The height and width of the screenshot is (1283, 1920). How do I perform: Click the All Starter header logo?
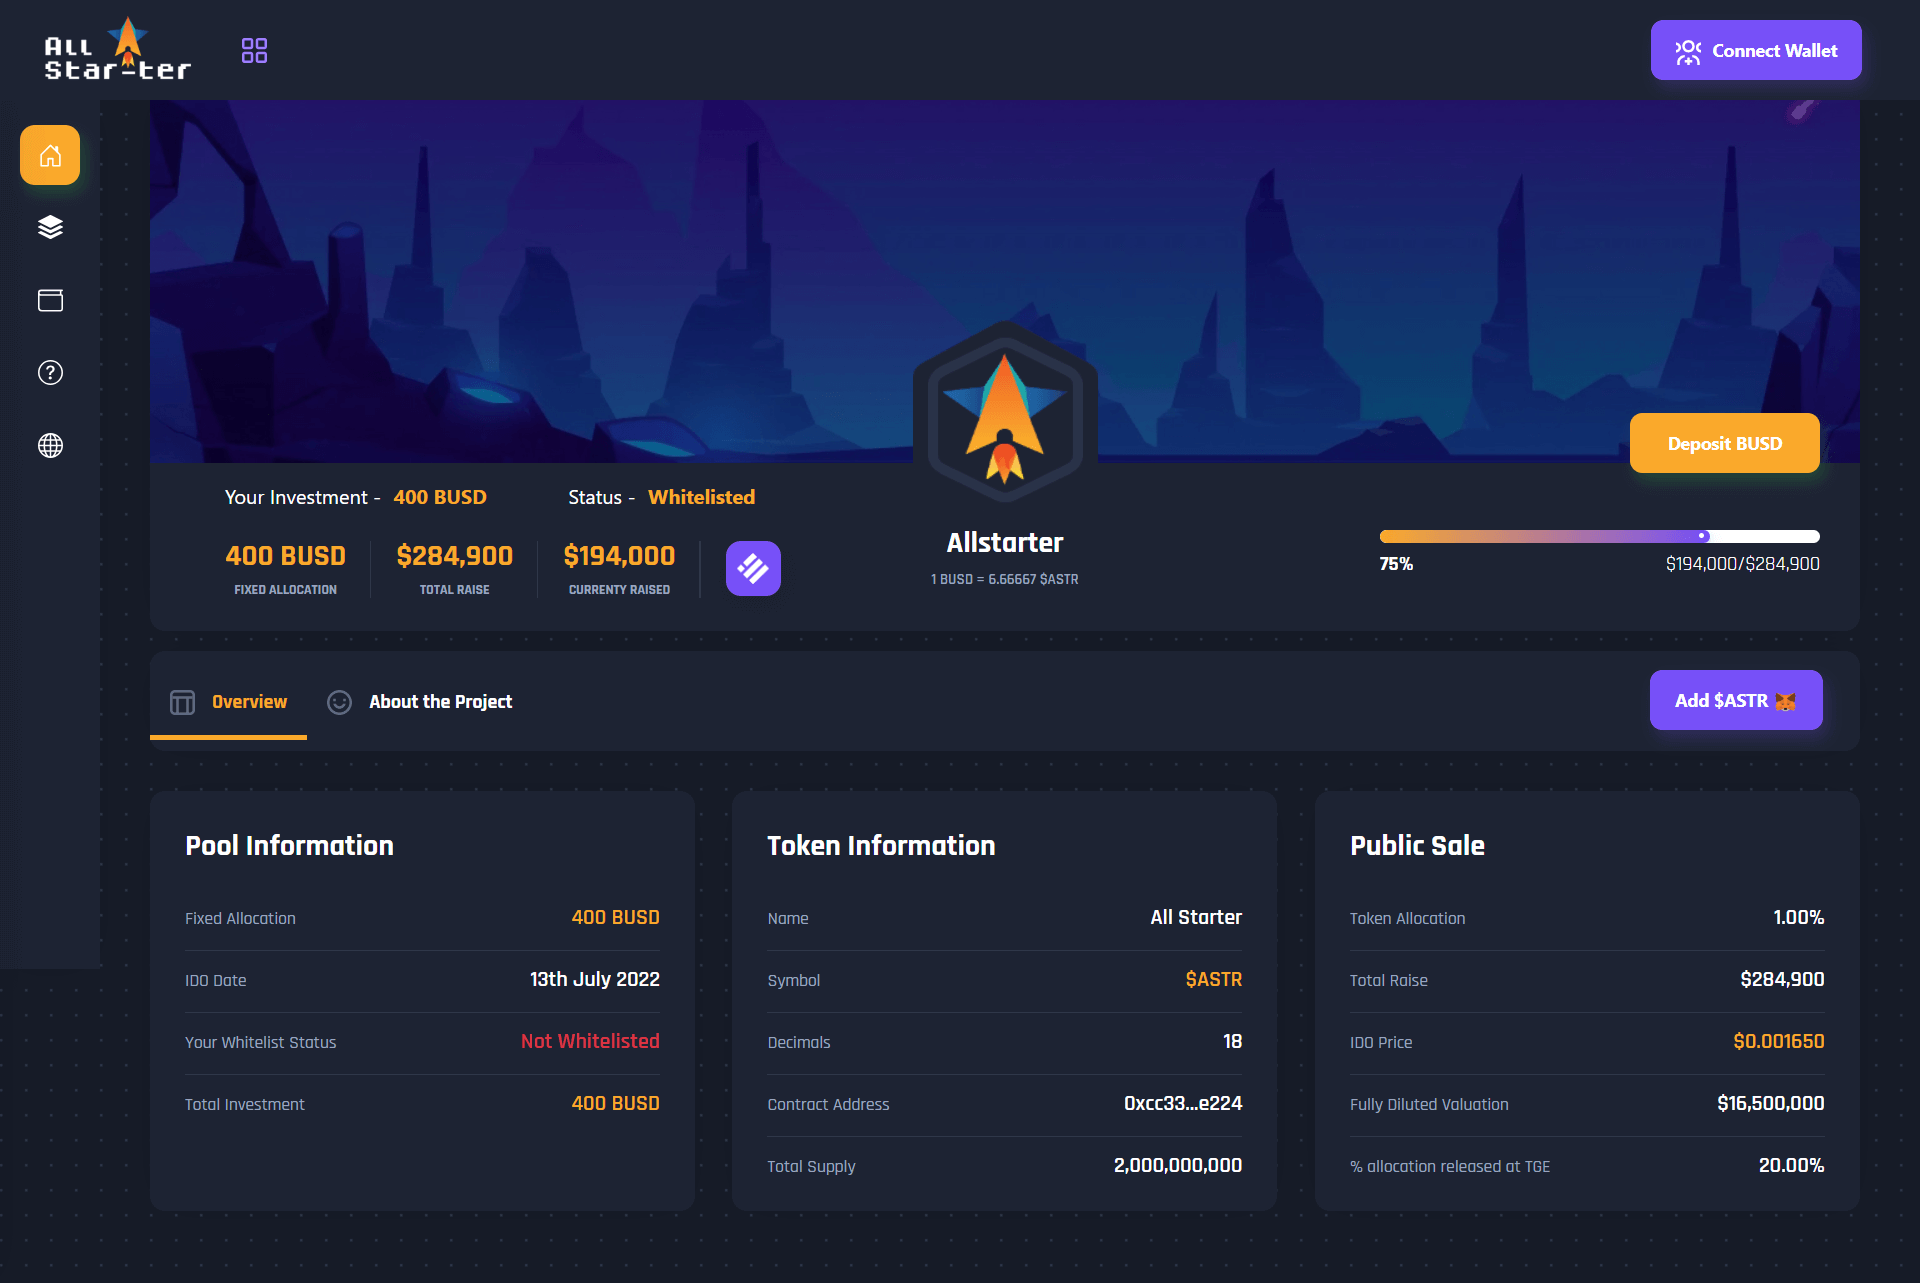click(117, 52)
